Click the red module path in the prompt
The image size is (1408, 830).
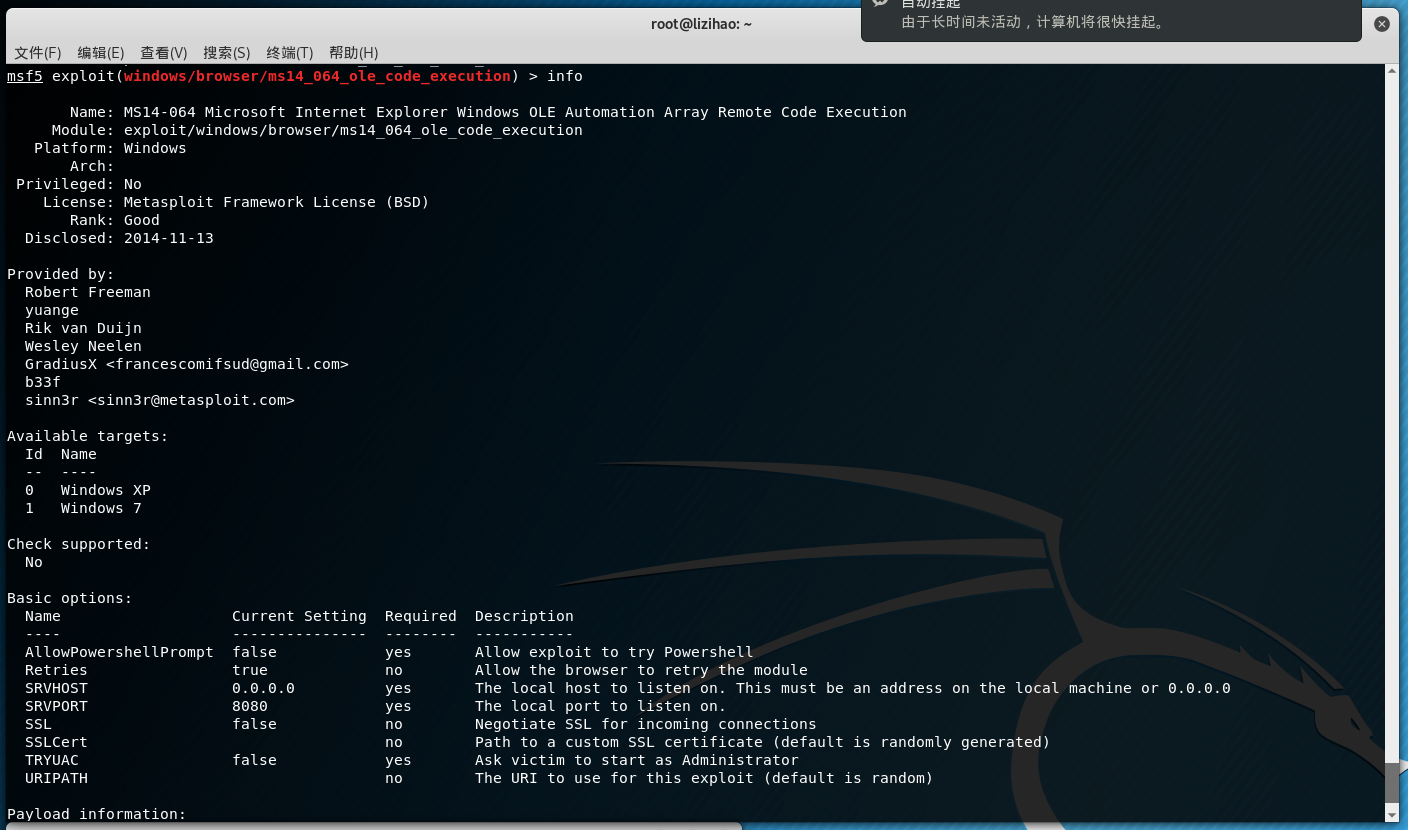coord(317,76)
